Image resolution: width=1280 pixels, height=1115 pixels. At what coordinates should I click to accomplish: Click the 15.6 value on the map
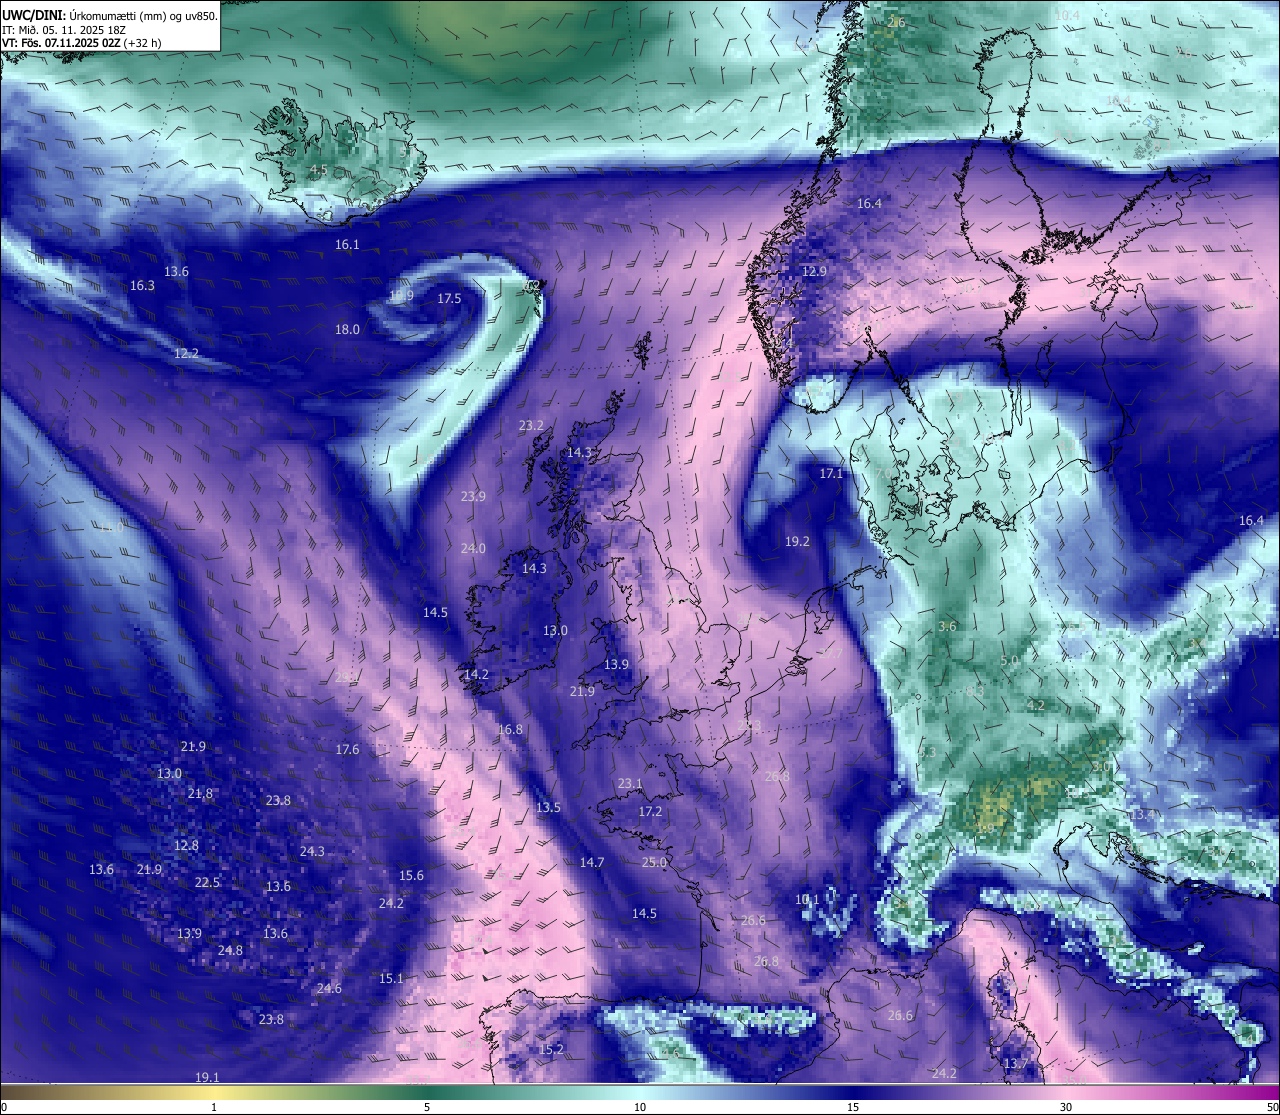[x=411, y=875]
